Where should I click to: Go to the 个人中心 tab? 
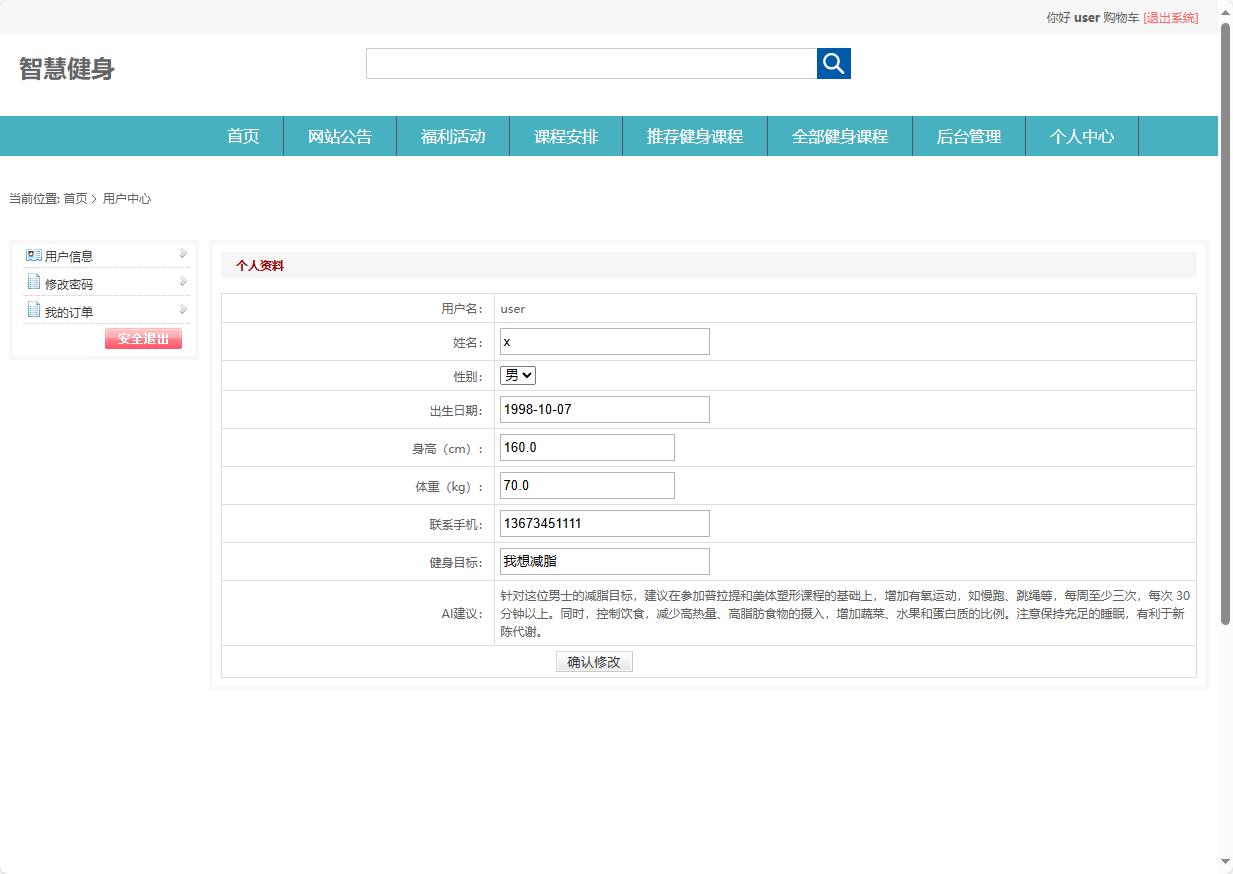1082,135
